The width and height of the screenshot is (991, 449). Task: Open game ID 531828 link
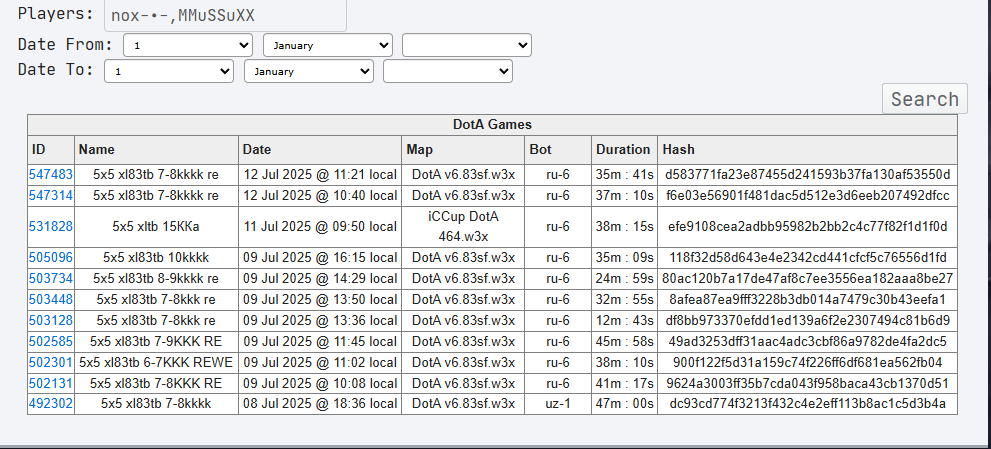click(x=51, y=226)
